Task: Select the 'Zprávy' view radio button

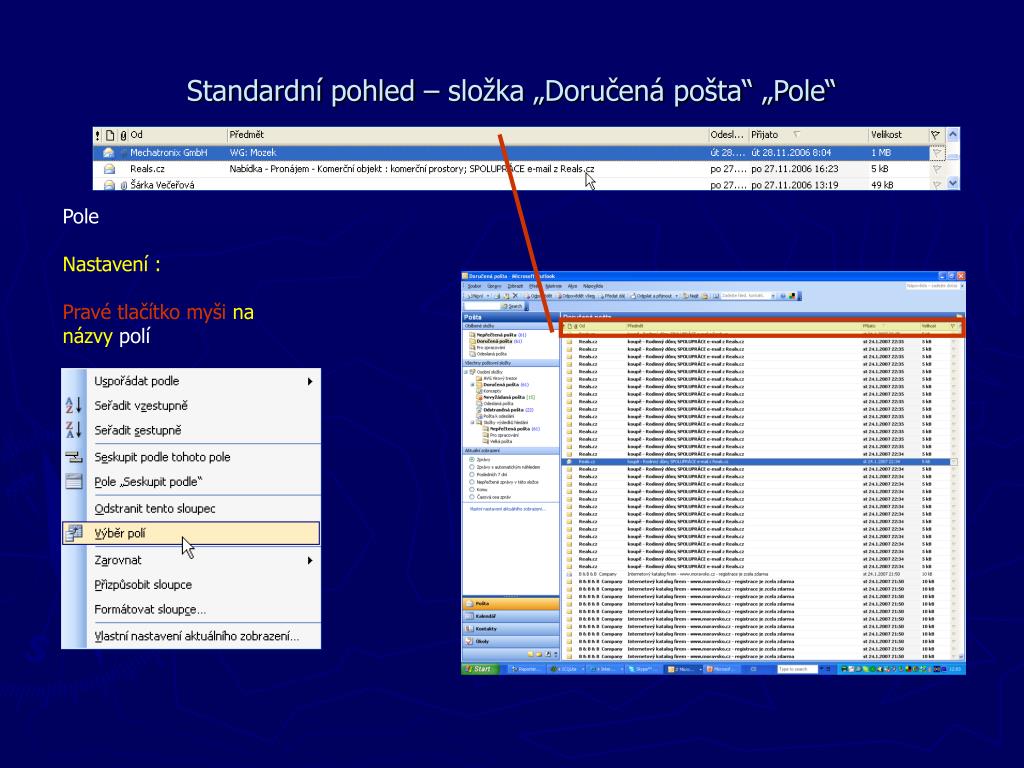Action: 472,460
